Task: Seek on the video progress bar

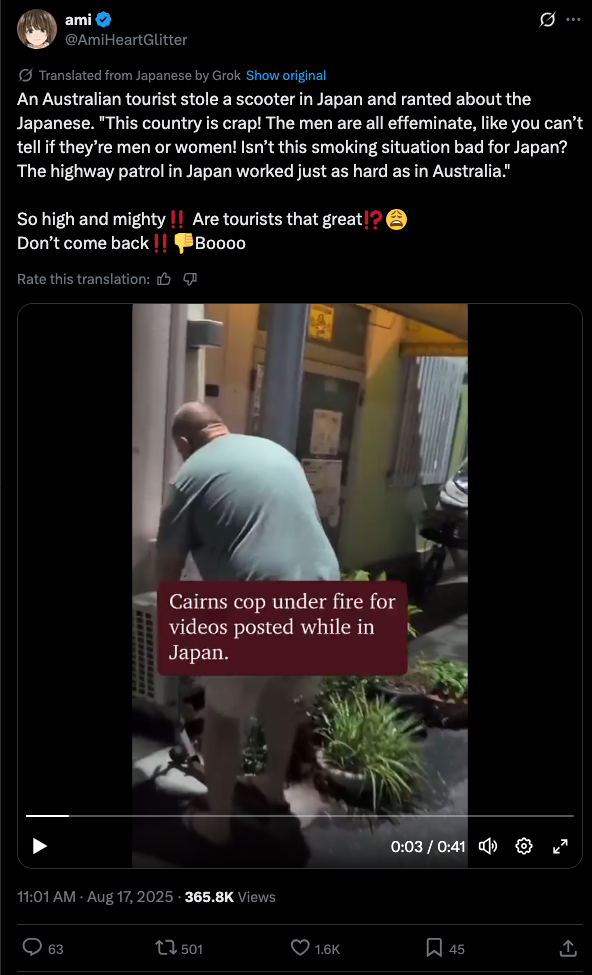Action: 299,815
